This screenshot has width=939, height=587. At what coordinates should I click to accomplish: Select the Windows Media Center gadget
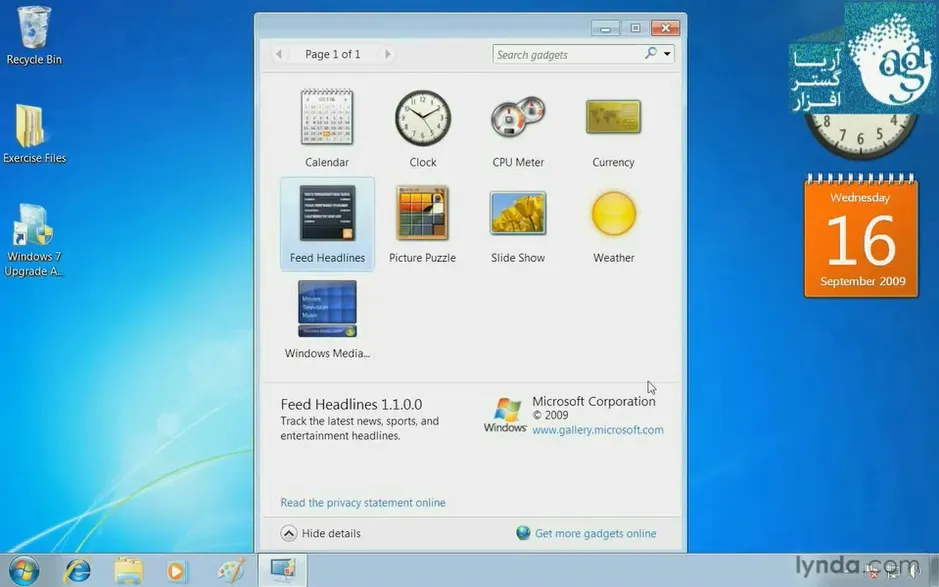[x=327, y=308]
